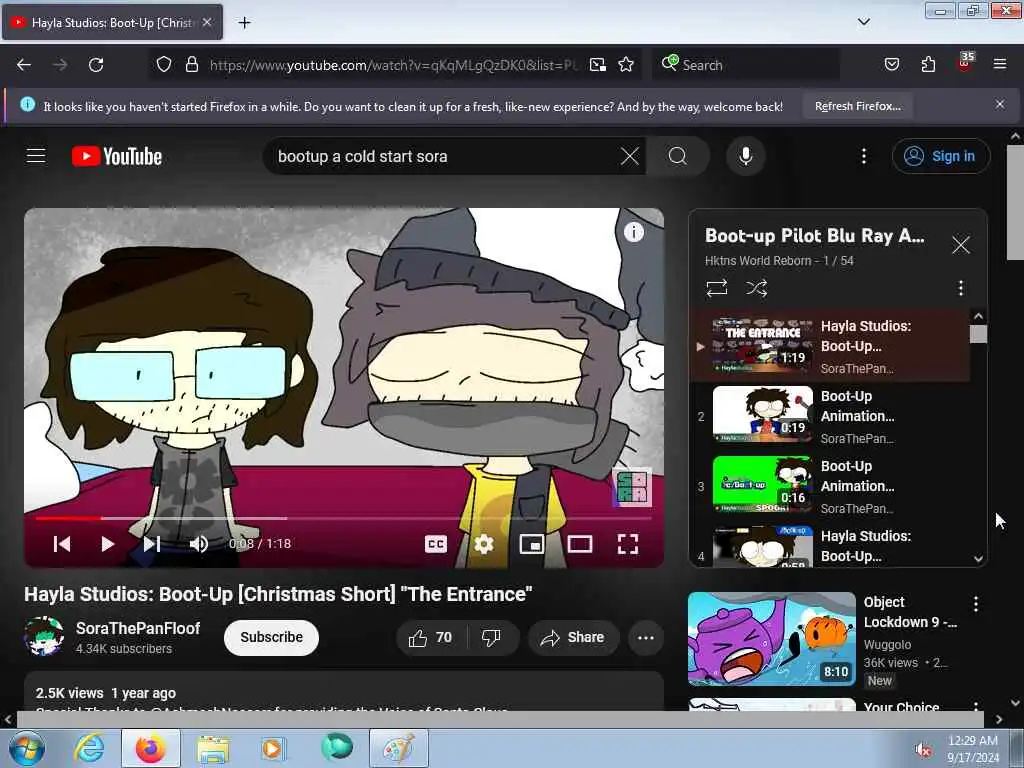This screenshot has height=768, width=1024.
Task: Open site security padlock info
Action: click(191, 65)
